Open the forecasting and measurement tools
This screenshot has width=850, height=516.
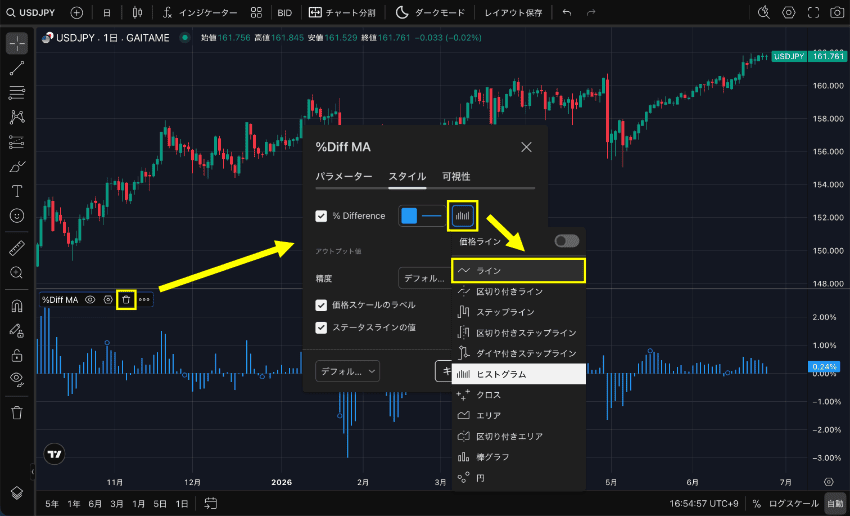point(17,142)
